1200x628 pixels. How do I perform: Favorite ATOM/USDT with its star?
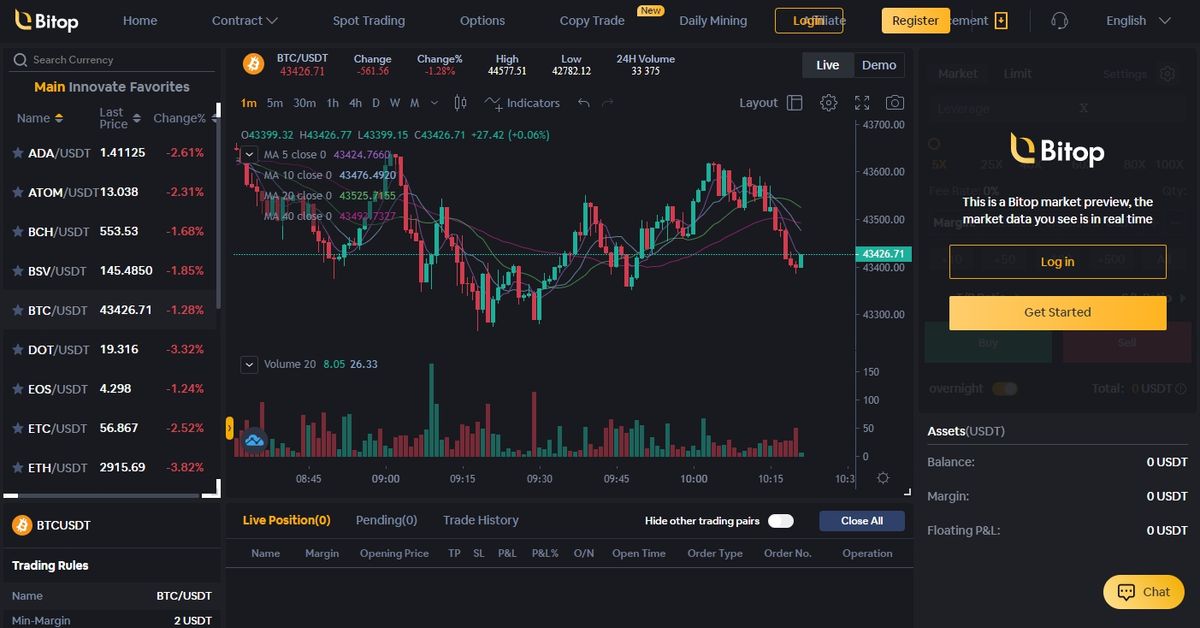[18, 192]
